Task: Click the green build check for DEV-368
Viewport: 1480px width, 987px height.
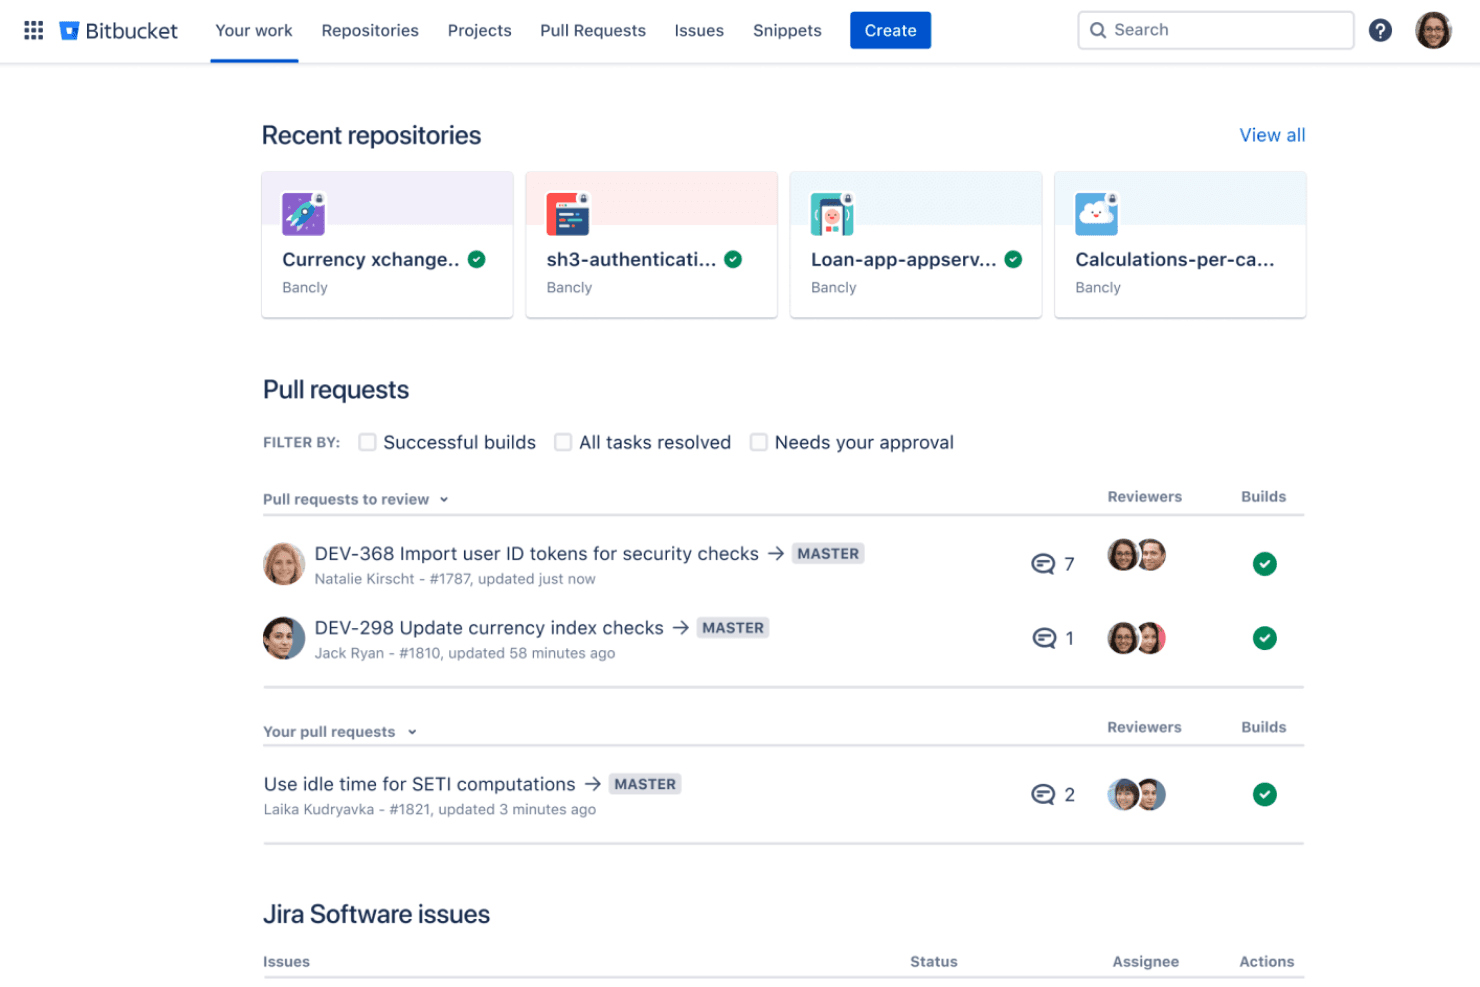Action: tap(1264, 564)
